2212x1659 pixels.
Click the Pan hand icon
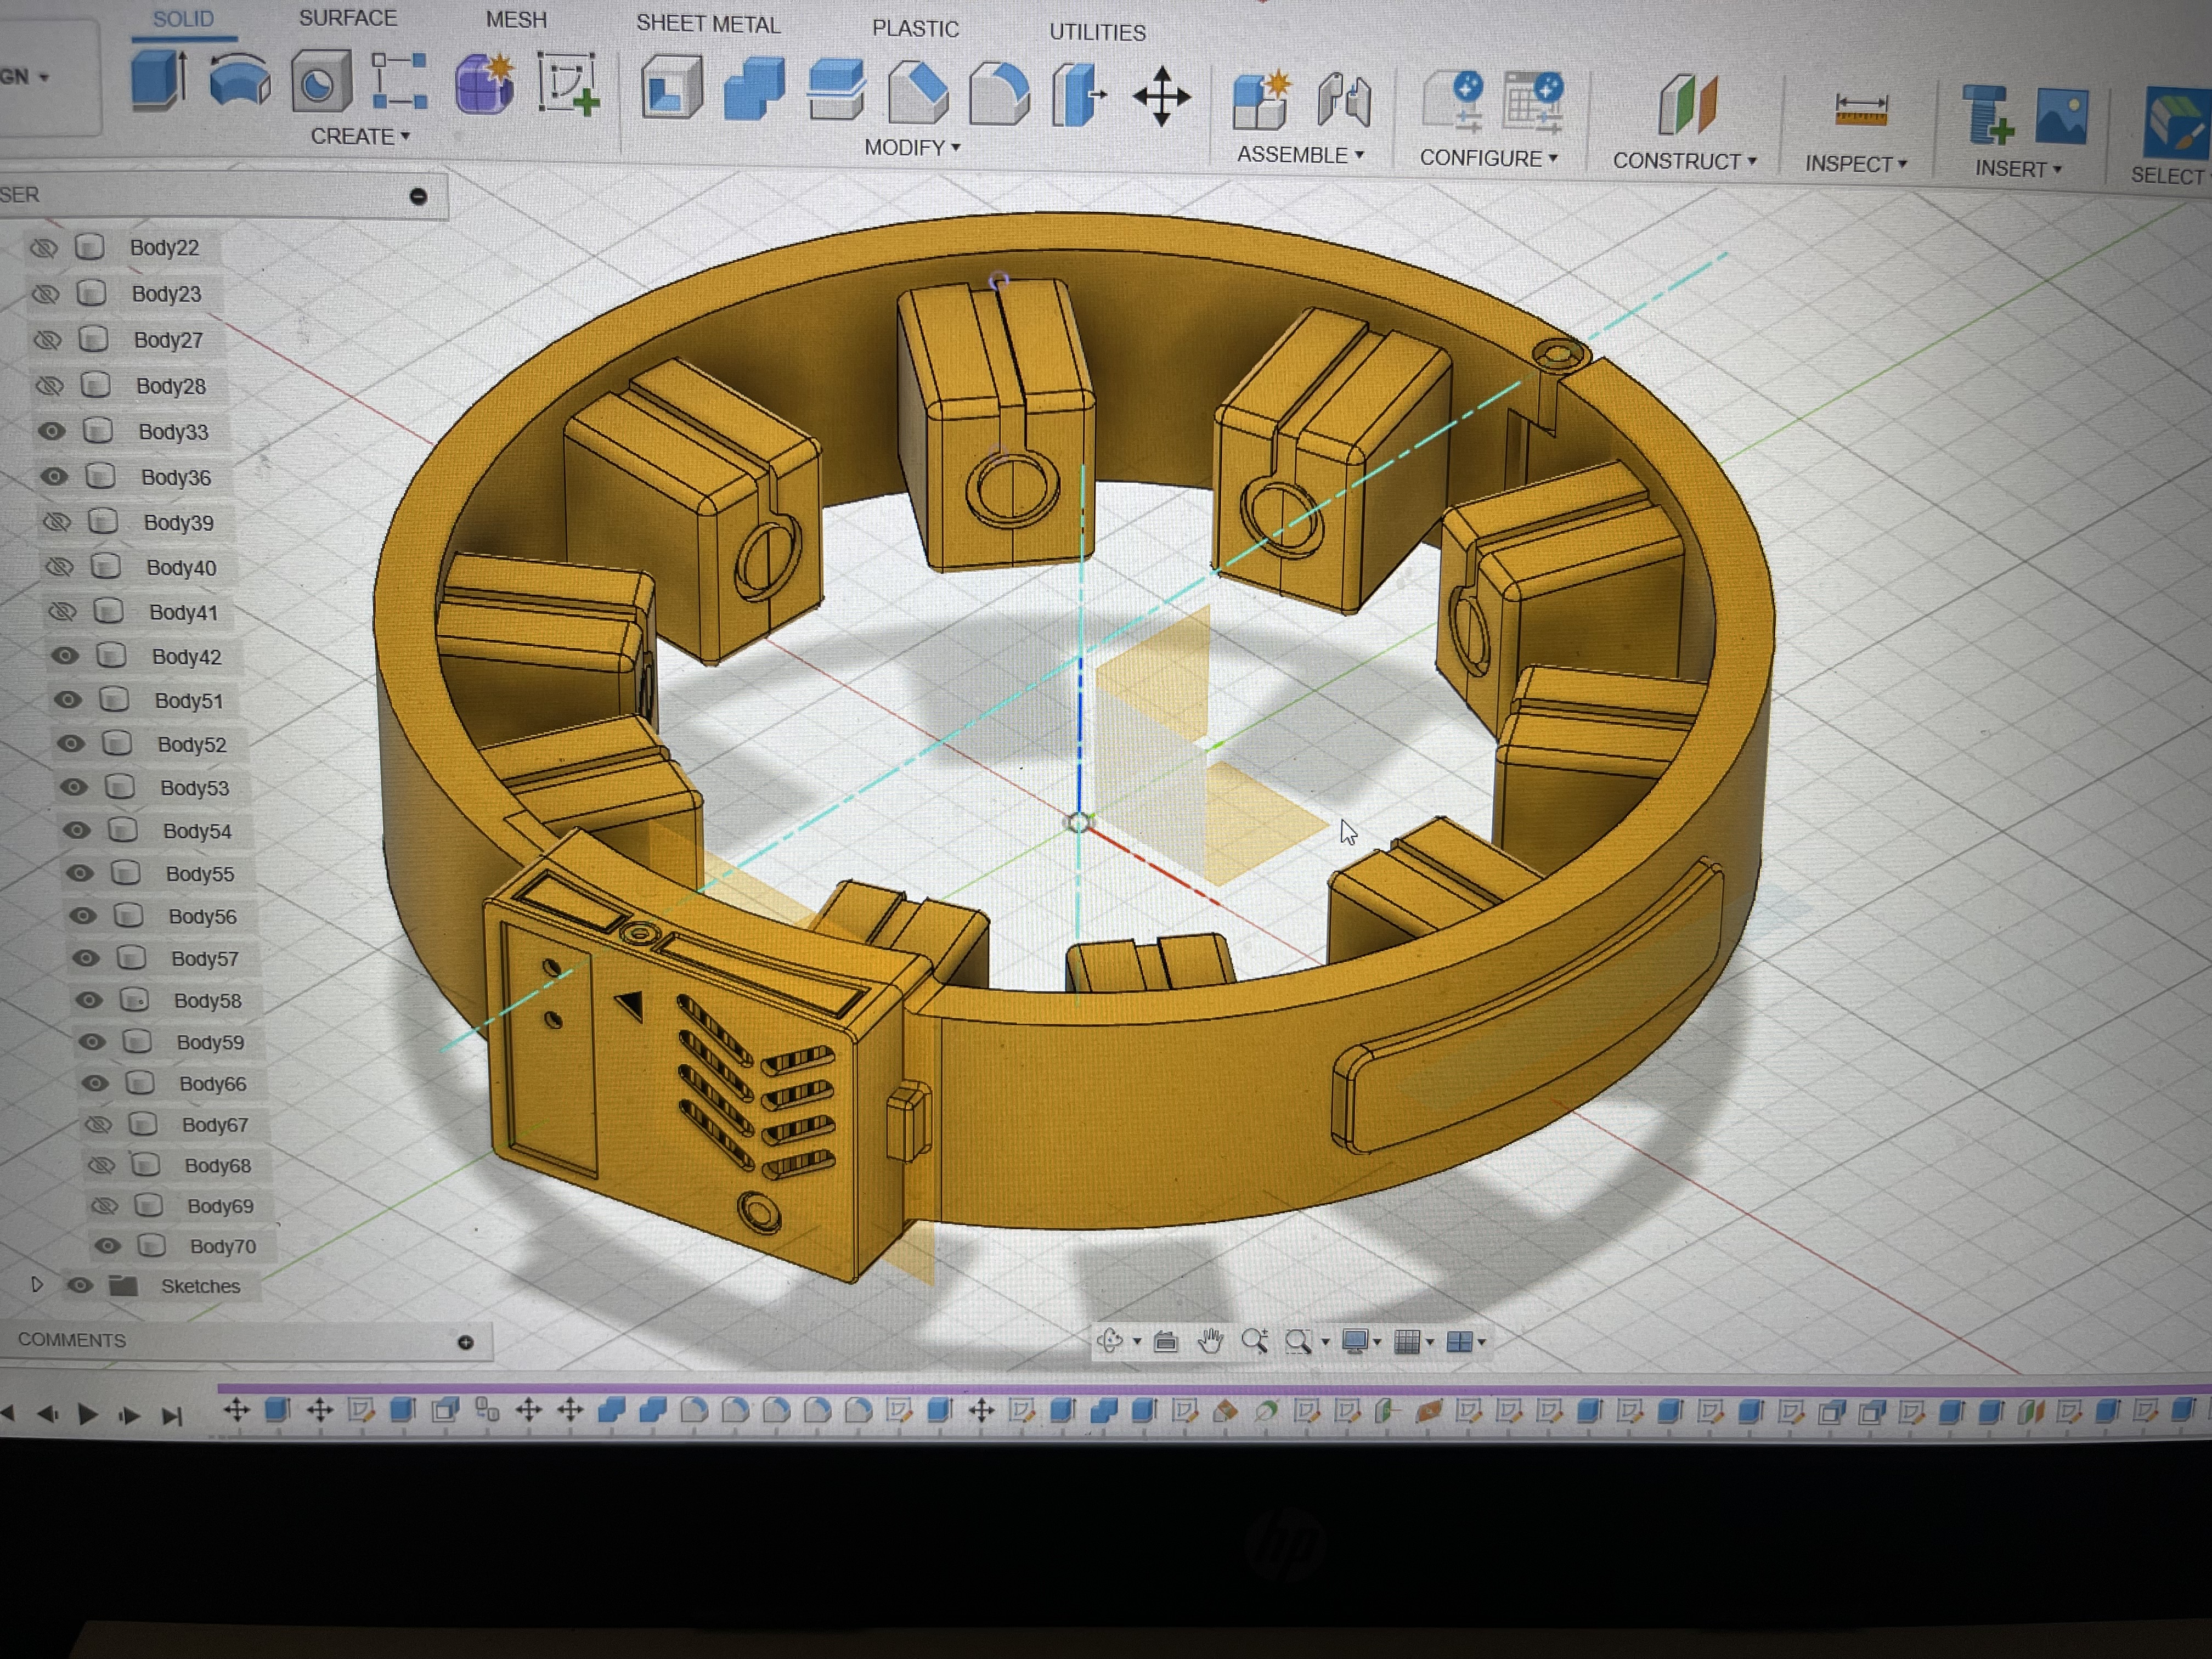click(1210, 1341)
